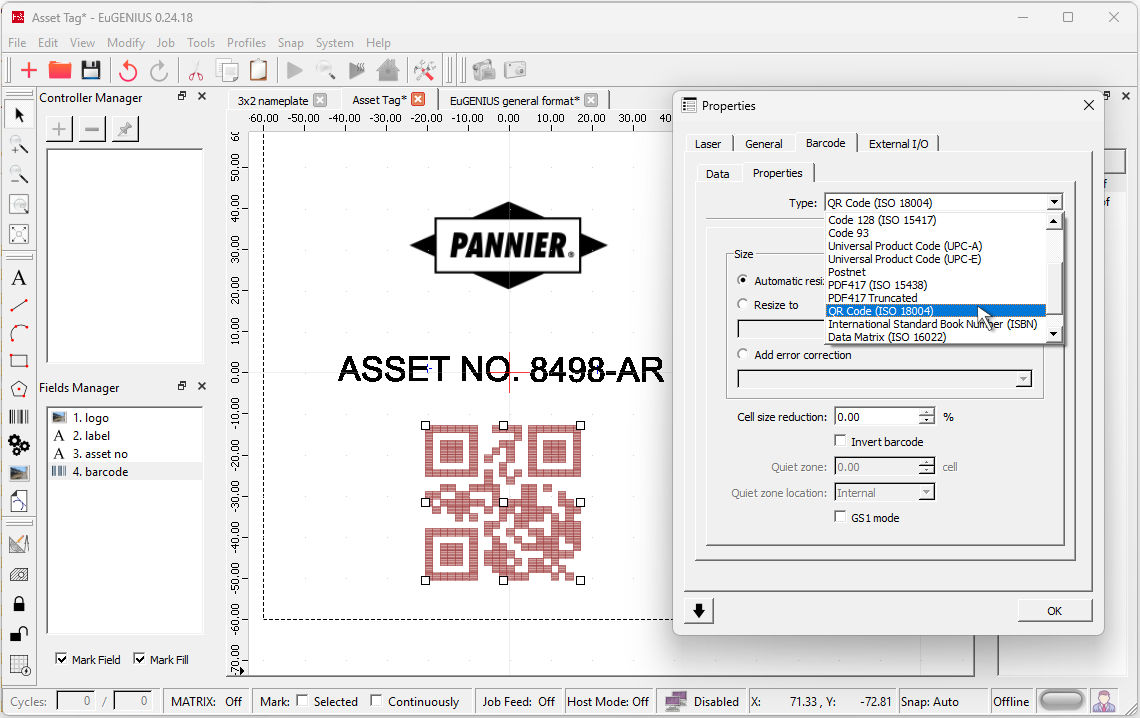Enable the Invert barcode checkbox
The width and height of the screenshot is (1140, 718).
point(840,440)
